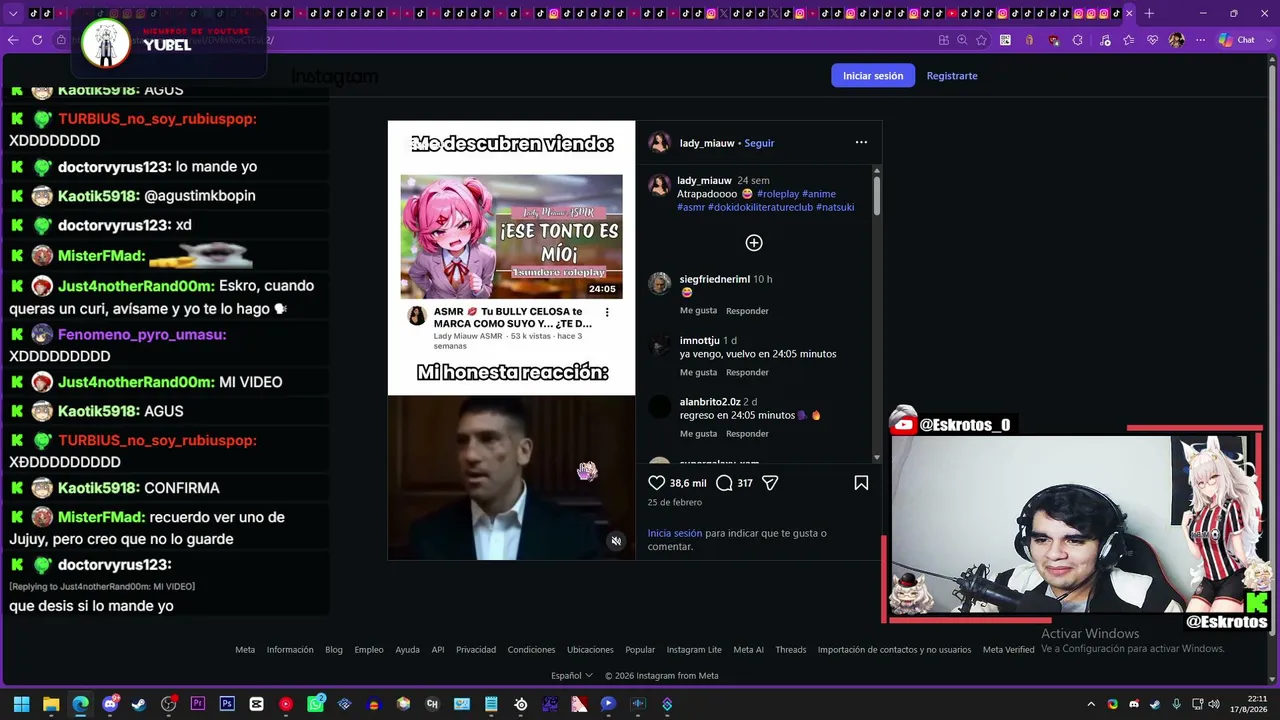The width and height of the screenshot is (1280, 720).
Task: Open the Copilot Chat button
Action: click(1237, 40)
